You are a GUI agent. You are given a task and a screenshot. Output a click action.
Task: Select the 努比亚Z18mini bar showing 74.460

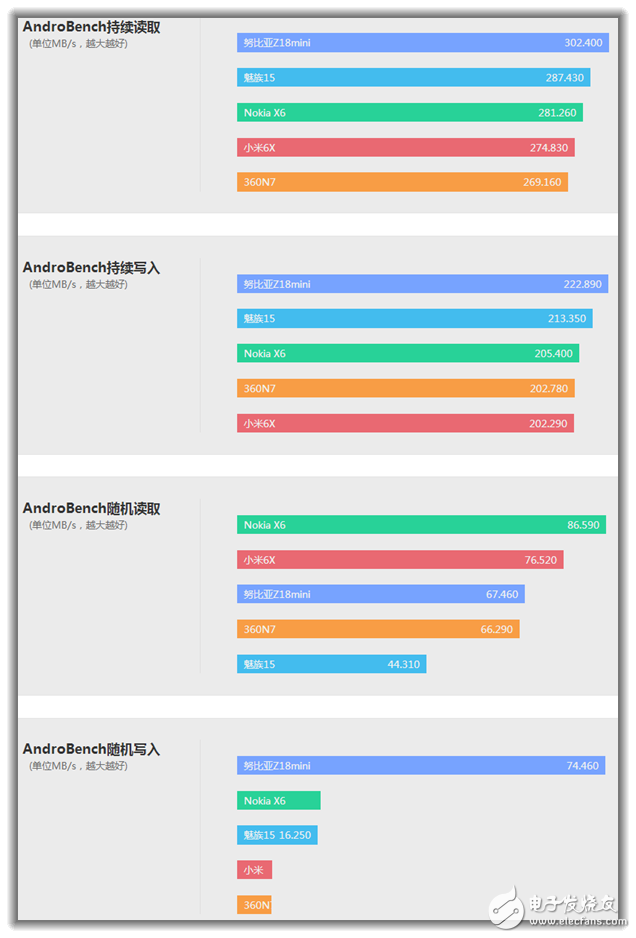click(x=421, y=766)
